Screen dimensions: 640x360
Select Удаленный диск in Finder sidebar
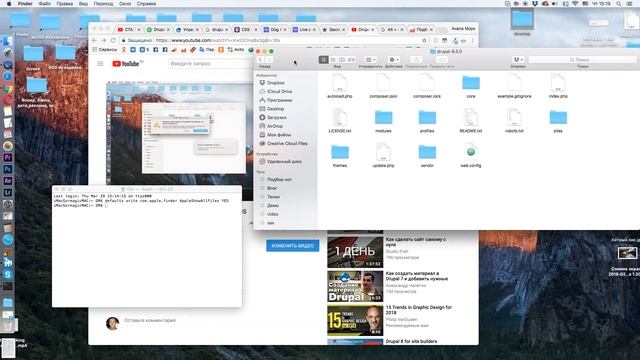coord(284,162)
